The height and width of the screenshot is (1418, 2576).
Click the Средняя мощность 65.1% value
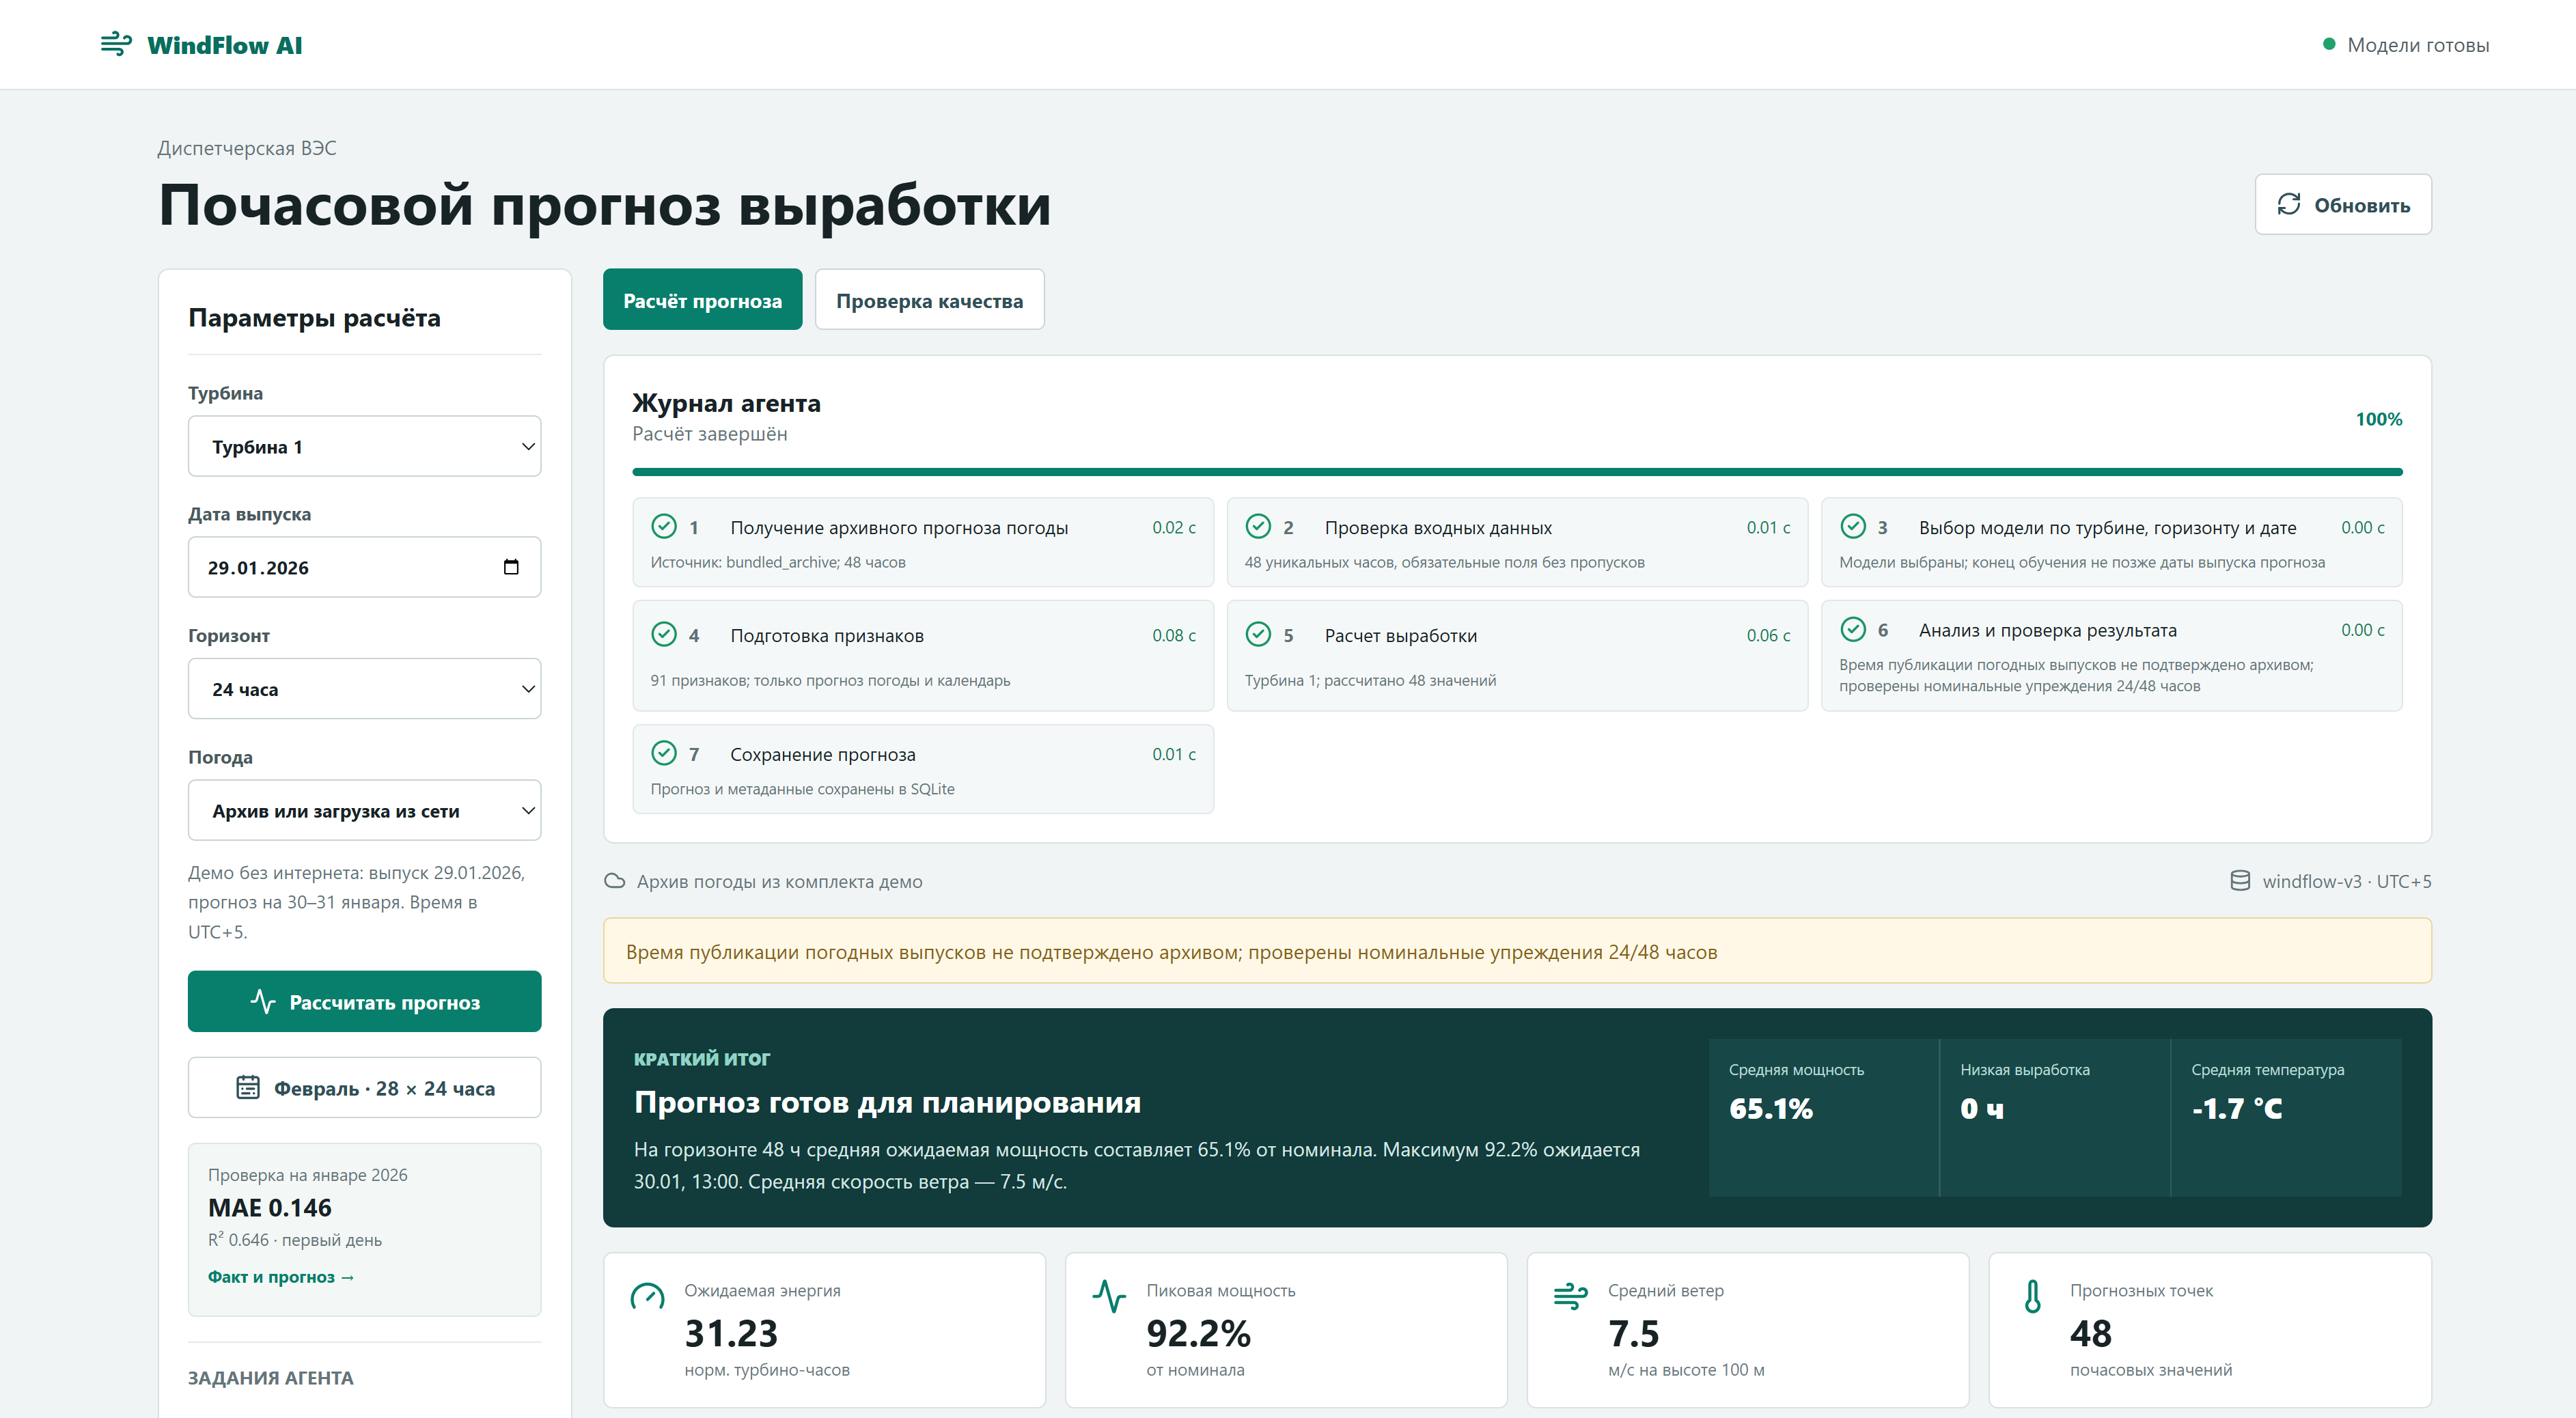[1770, 1108]
